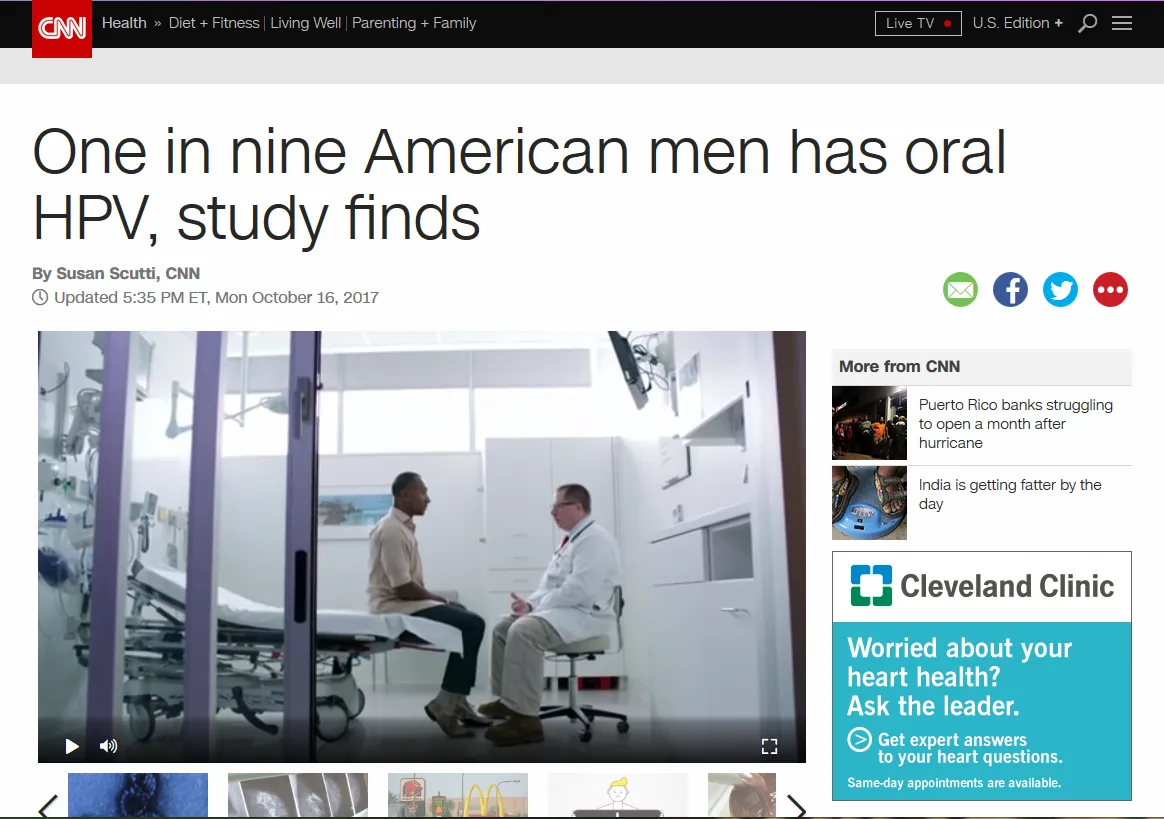Open Diet + Fitness section
Image resolution: width=1164 pixels, height=819 pixels.
click(x=214, y=23)
